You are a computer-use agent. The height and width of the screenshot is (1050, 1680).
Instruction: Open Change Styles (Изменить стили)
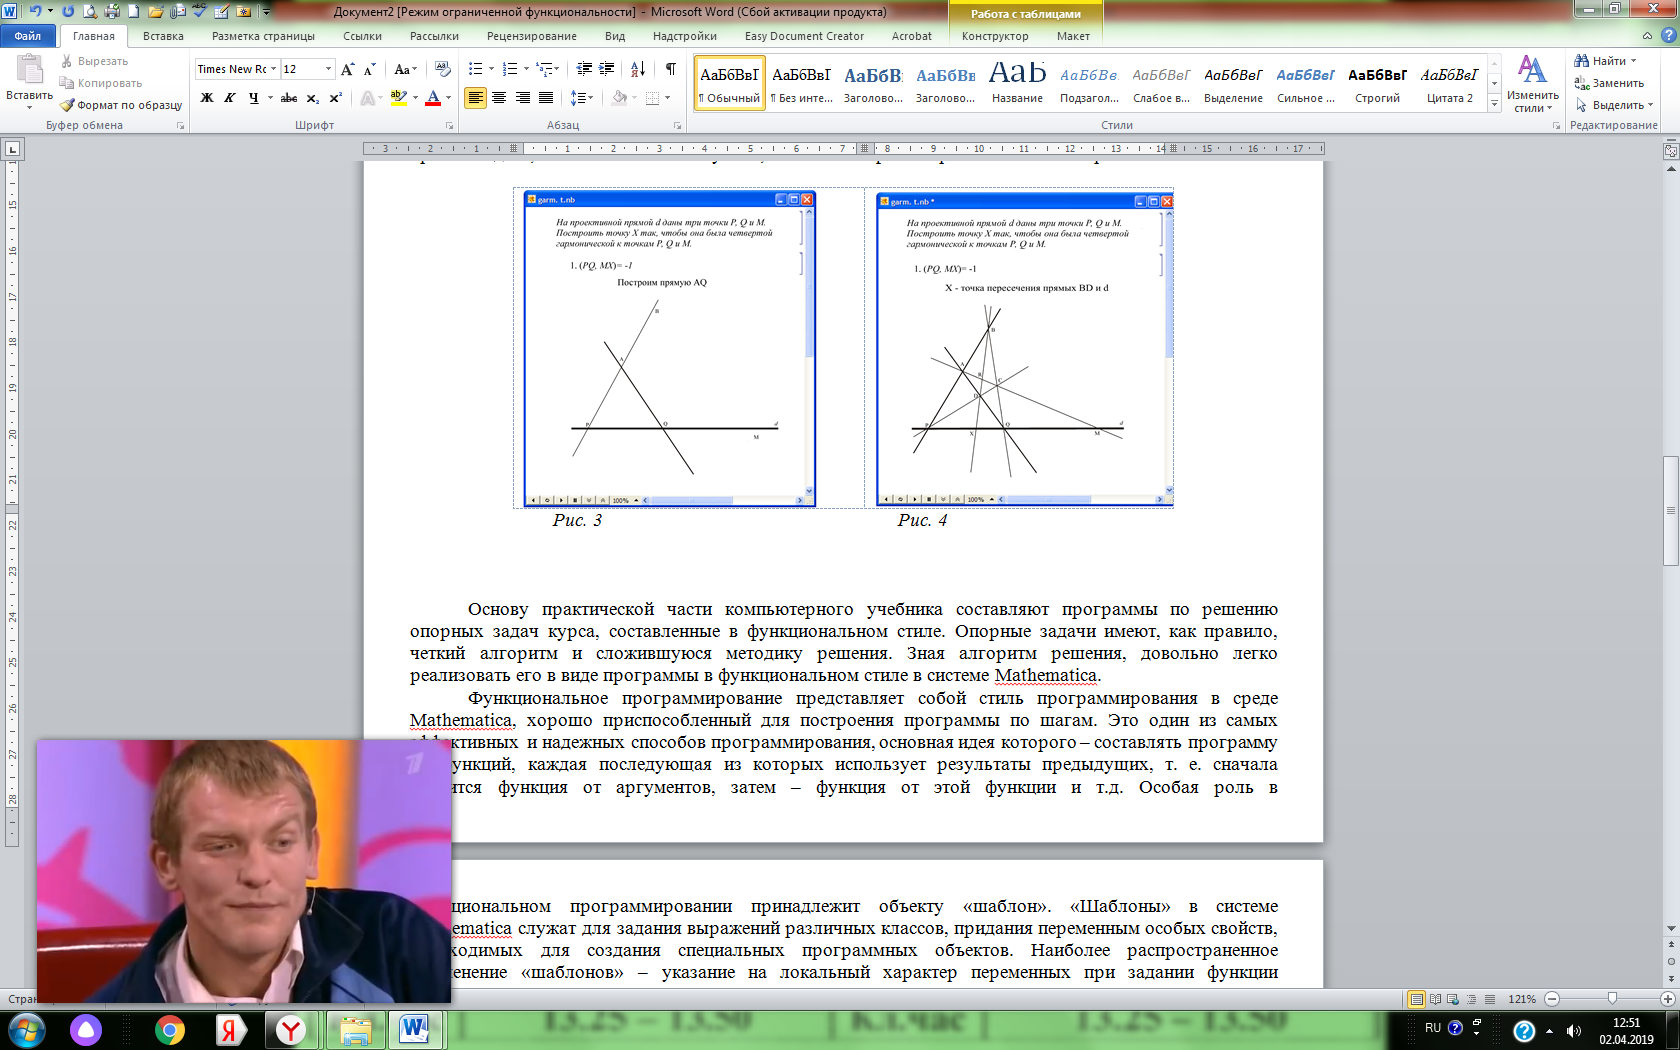pos(1532,84)
